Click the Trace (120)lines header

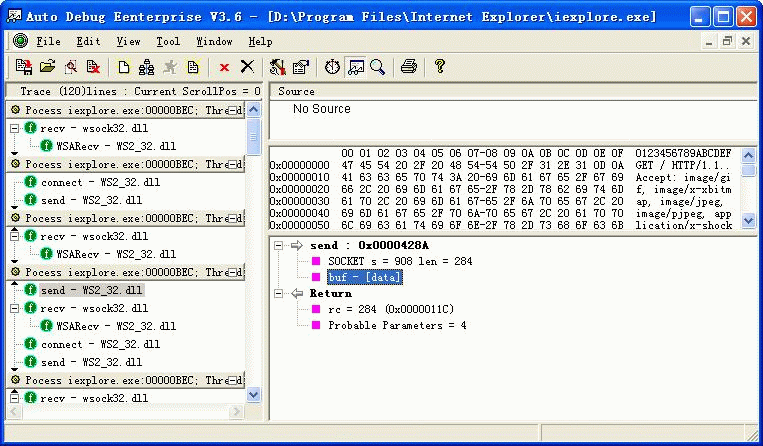134,91
